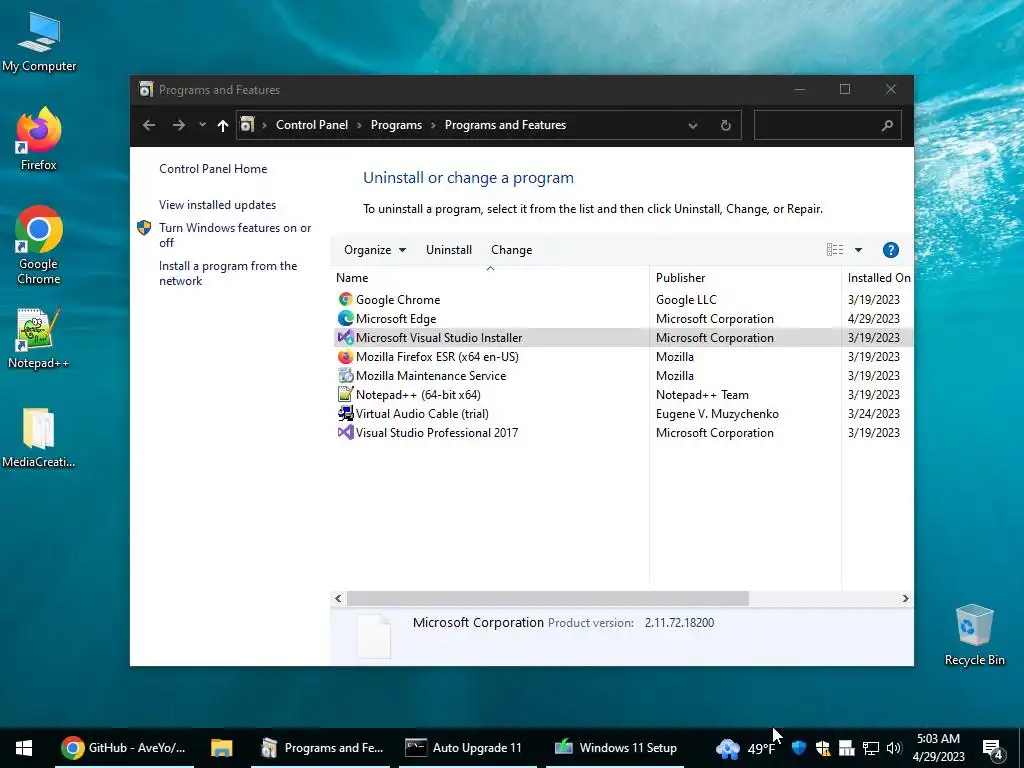
Task: Refresh the Programs and Features list
Action: (726, 125)
